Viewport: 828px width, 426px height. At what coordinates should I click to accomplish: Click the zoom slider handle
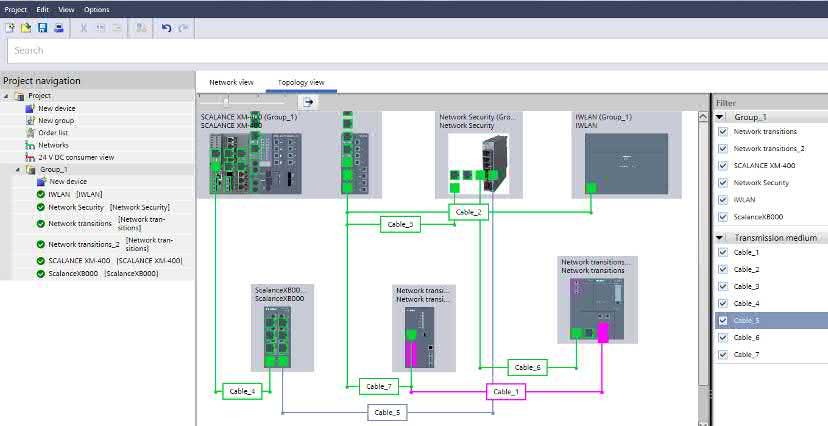pyautogui.click(x=227, y=101)
